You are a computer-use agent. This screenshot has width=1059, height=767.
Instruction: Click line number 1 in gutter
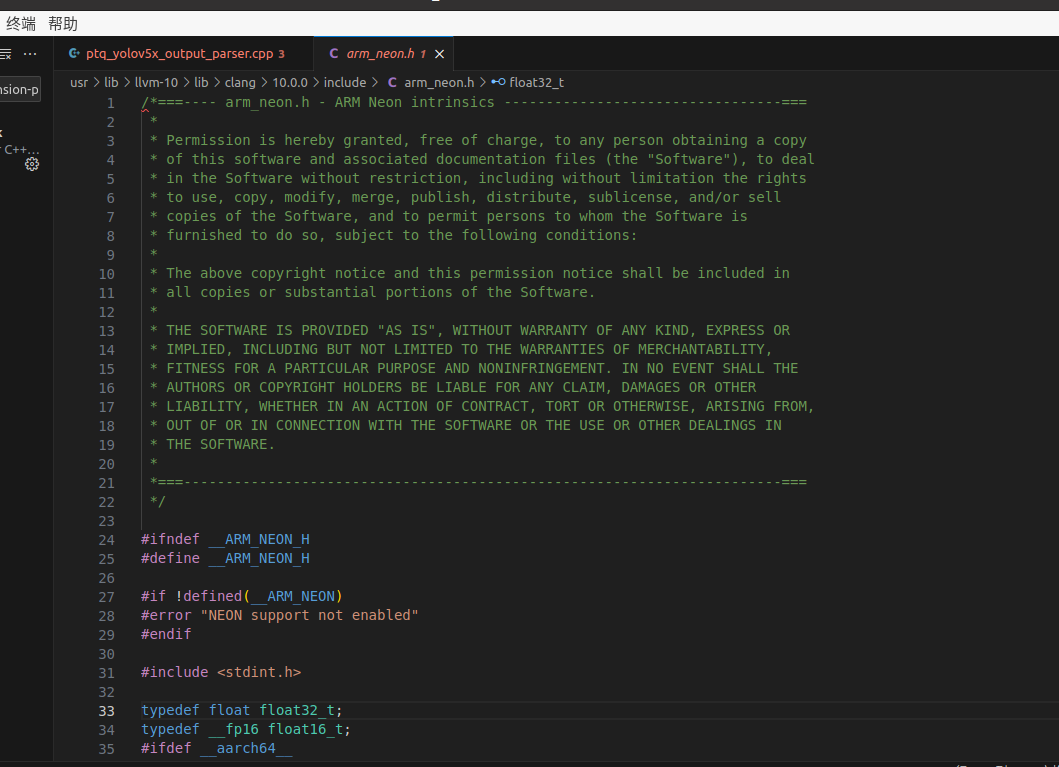[x=111, y=103]
